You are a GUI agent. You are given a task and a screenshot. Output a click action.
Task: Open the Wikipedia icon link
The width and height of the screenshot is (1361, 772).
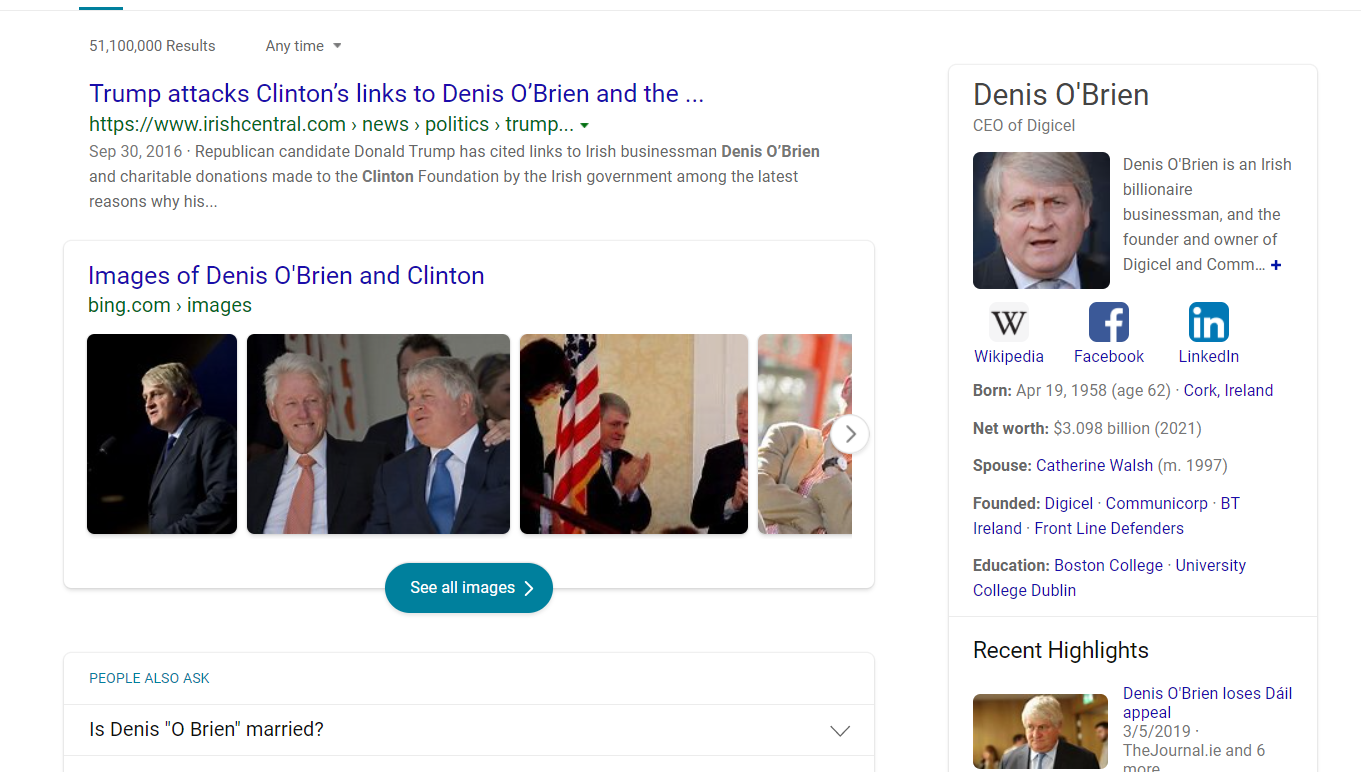[1008, 324]
